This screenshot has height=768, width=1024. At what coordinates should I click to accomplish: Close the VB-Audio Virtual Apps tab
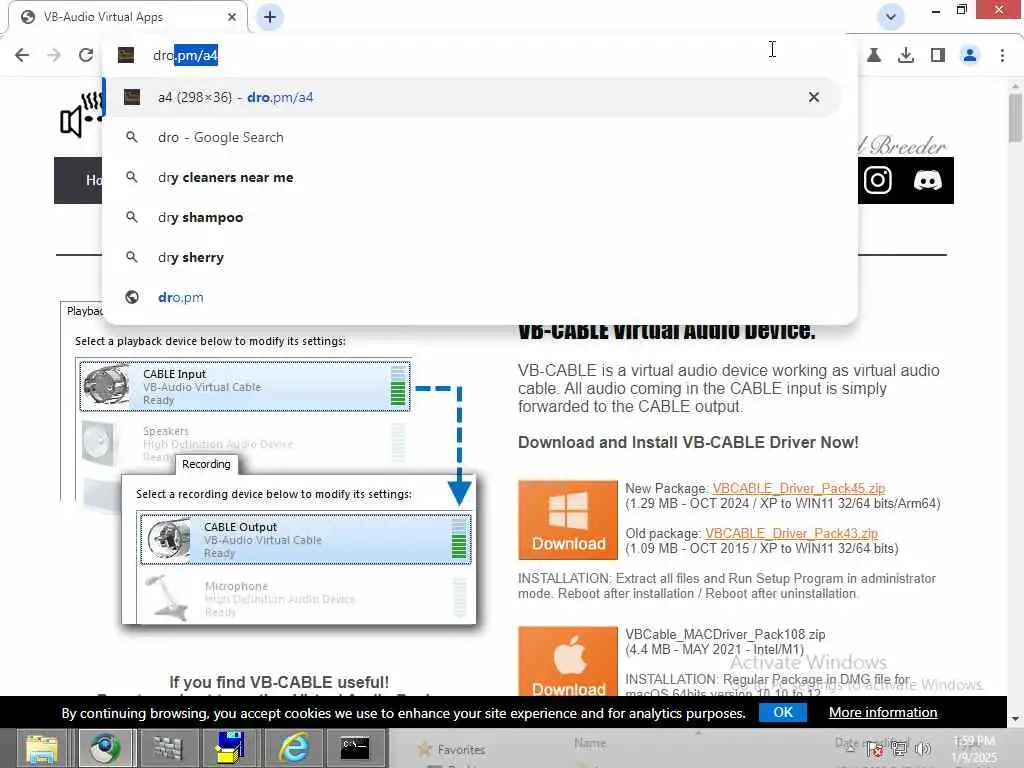(x=232, y=17)
